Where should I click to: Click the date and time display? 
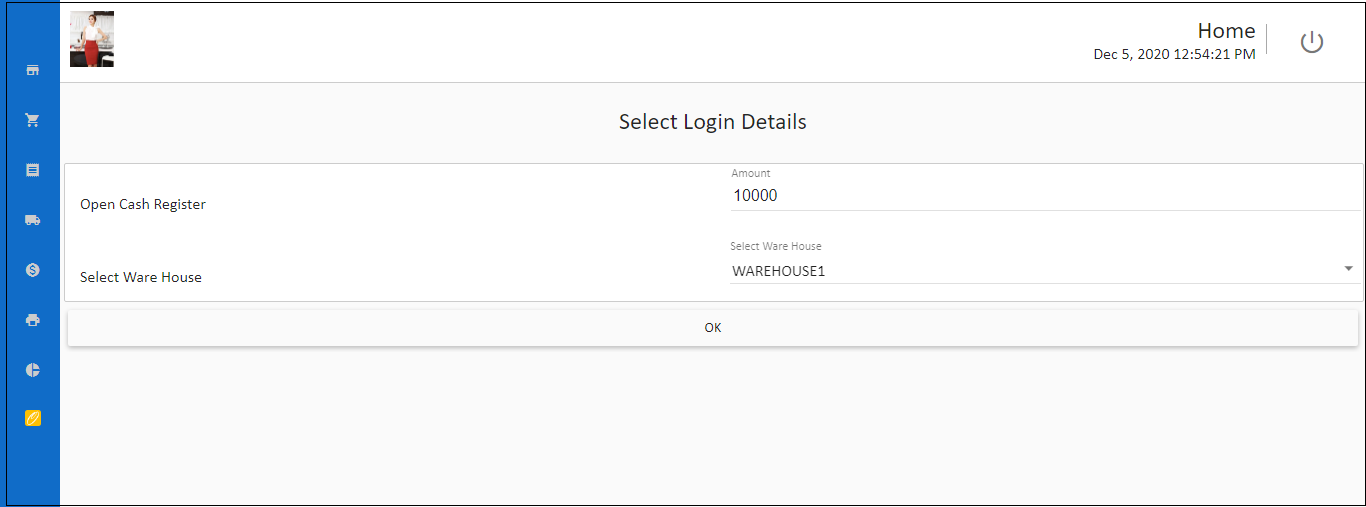pyautogui.click(x=1174, y=54)
